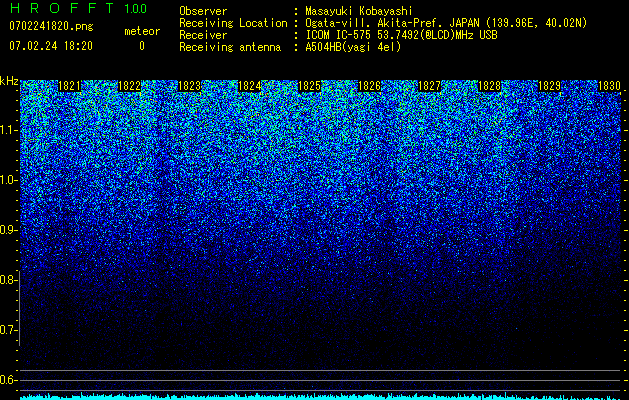Click the antenna value A504HB(yagi 4el)
This screenshot has width=629, height=400.
[353, 47]
